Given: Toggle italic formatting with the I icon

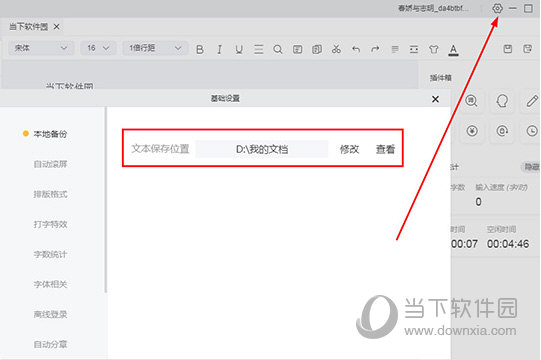Looking at the screenshot, I should [x=219, y=49].
